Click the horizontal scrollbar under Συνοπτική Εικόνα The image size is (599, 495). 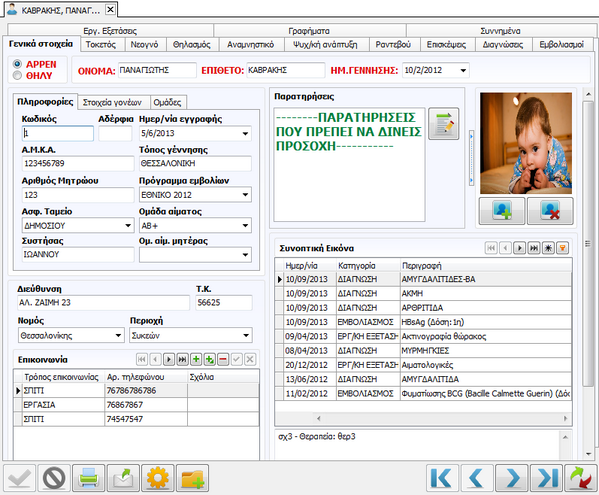pyautogui.click(x=442, y=419)
